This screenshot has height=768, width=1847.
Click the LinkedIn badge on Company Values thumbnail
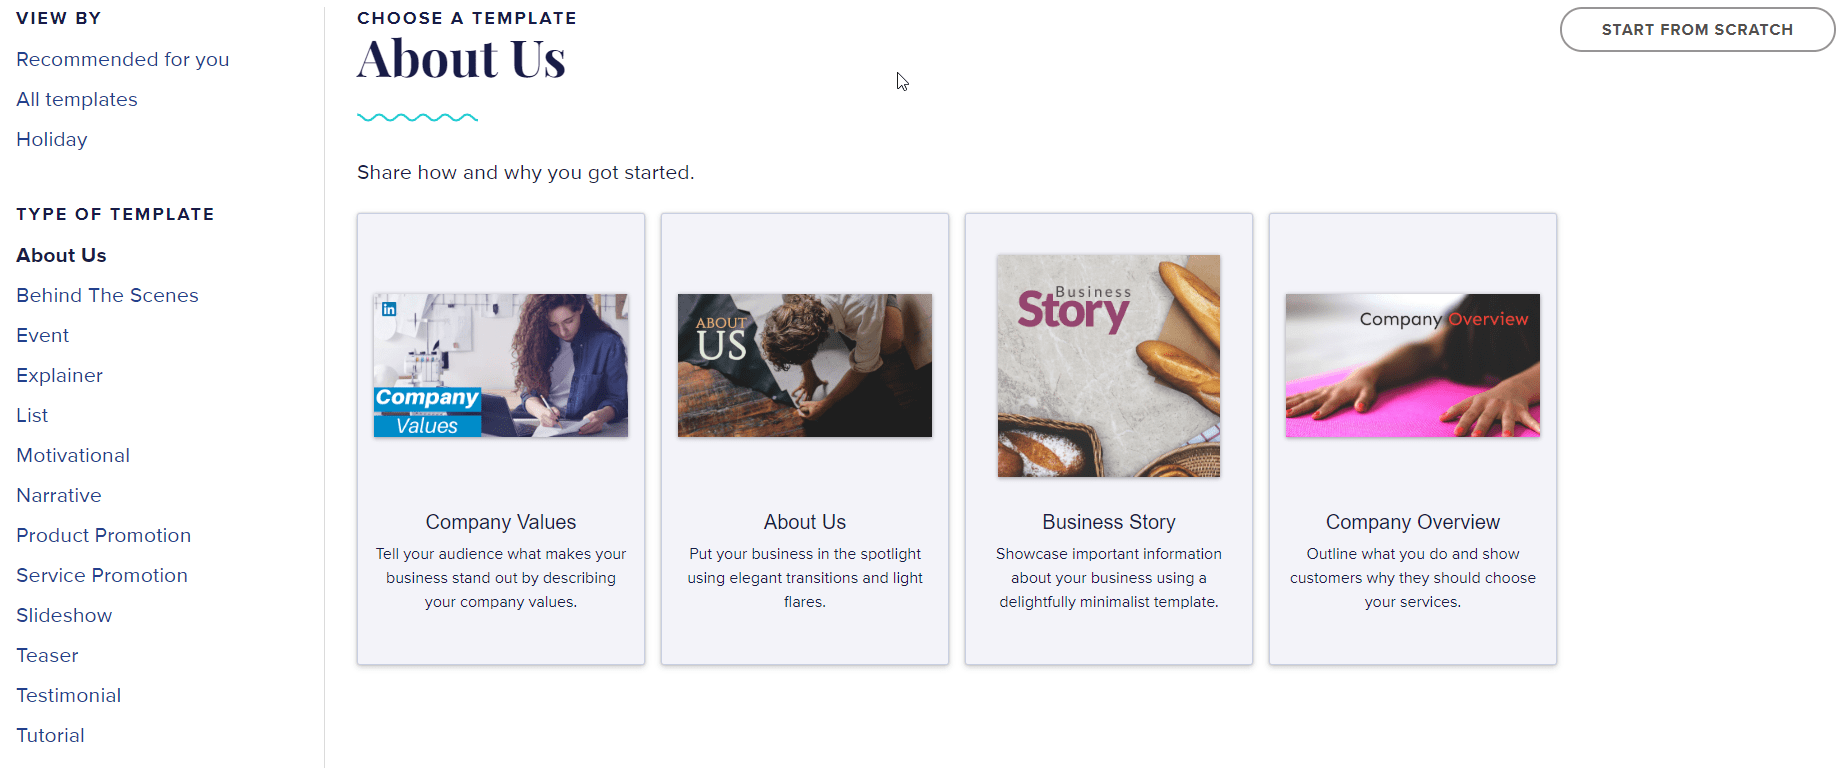click(386, 309)
